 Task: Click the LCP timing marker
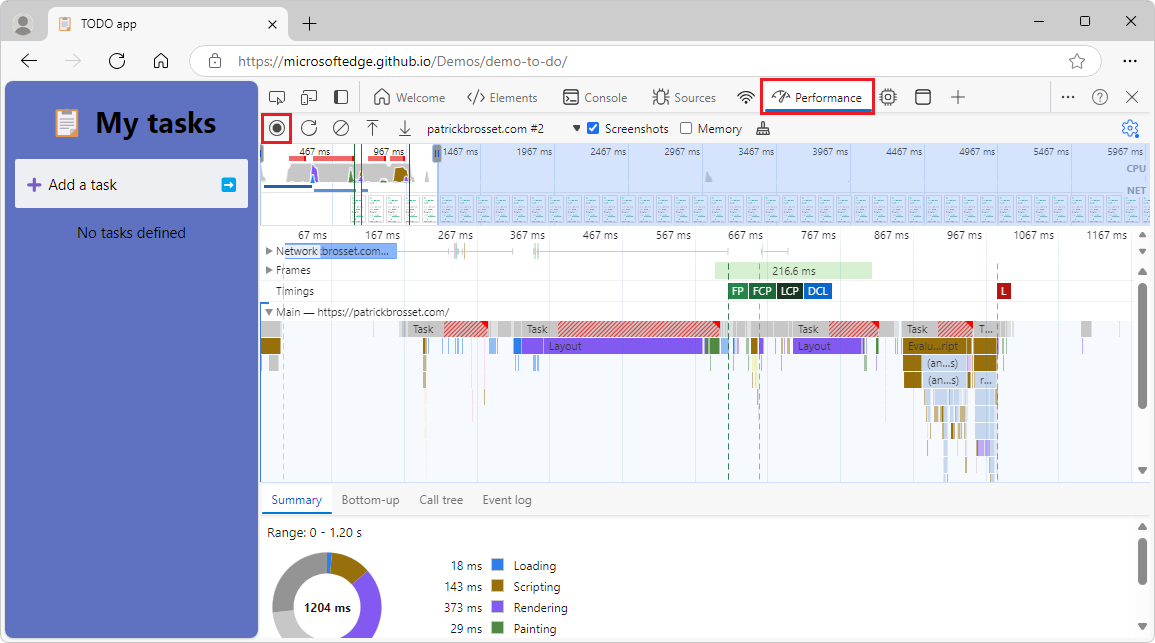pos(789,290)
